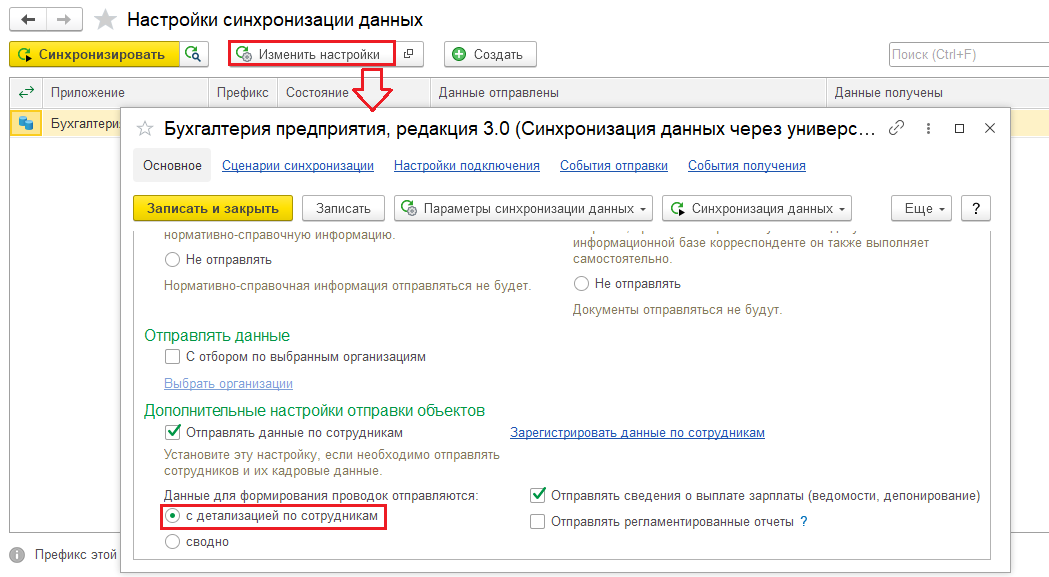Image resolution: width=1049 pixels, height=577 pixels.
Task: Click Выбрать организации link
Action: (x=228, y=384)
